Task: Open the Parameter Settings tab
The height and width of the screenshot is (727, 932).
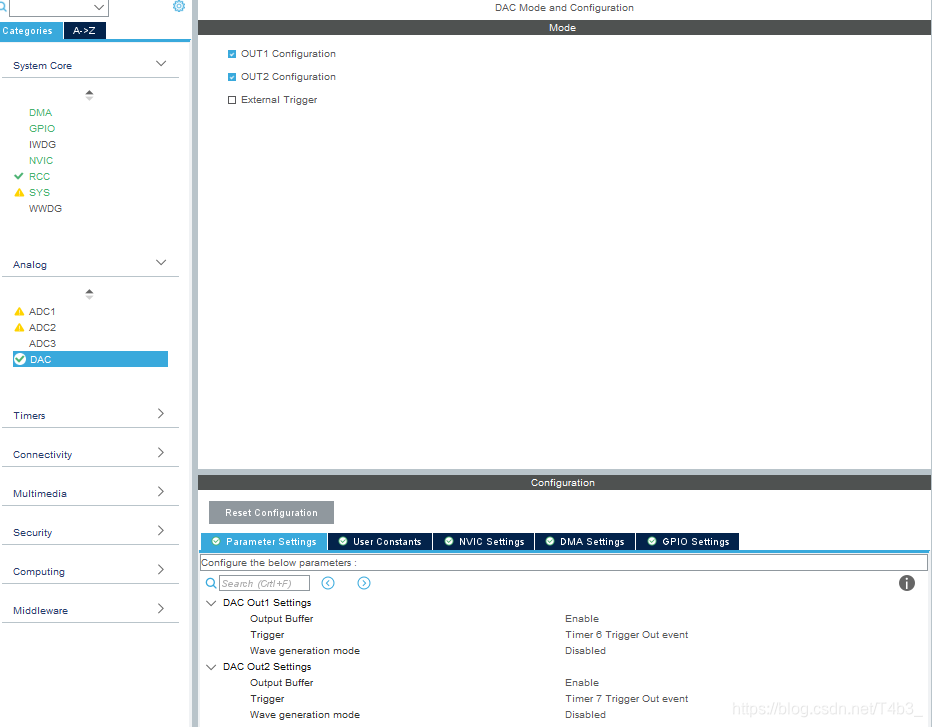Action: [x=264, y=542]
